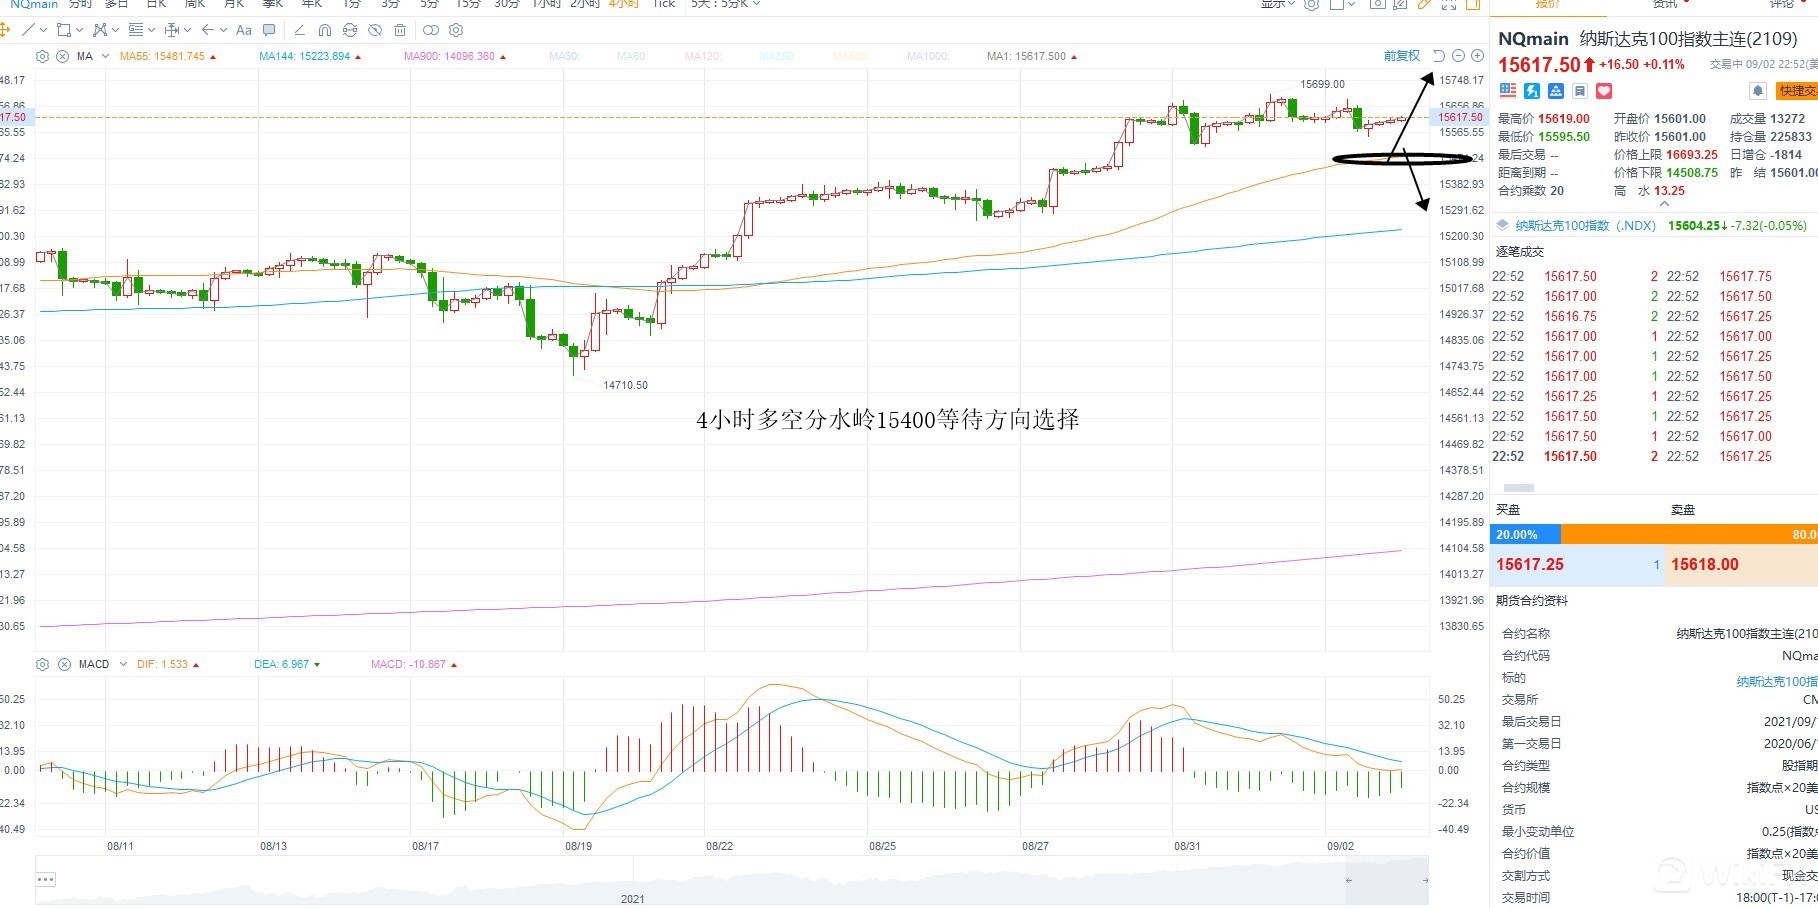
Task: Expand the MA indicator dropdown
Action: [106, 57]
